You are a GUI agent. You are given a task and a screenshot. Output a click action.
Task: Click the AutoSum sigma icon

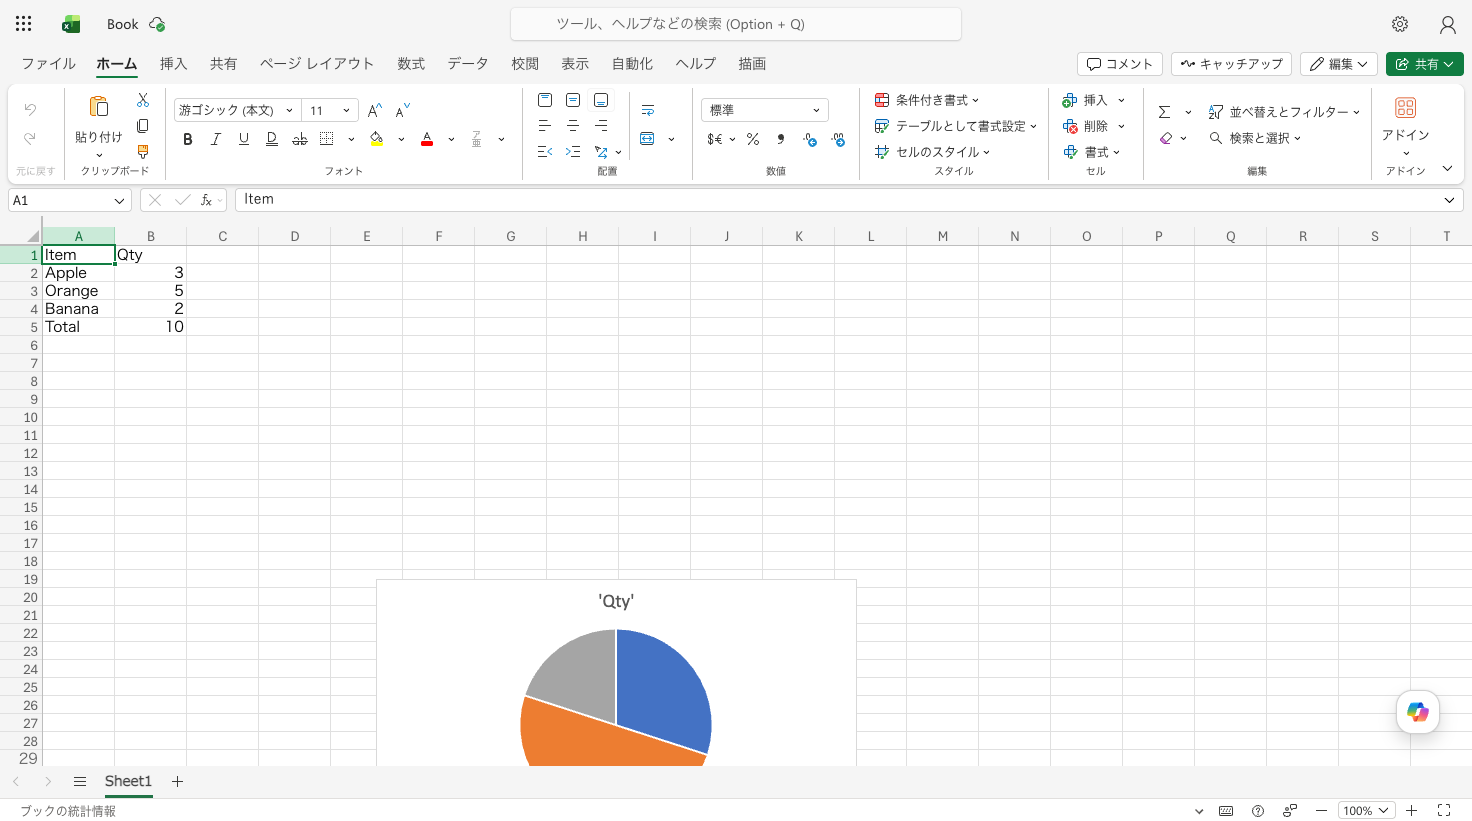pos(1165,112)
